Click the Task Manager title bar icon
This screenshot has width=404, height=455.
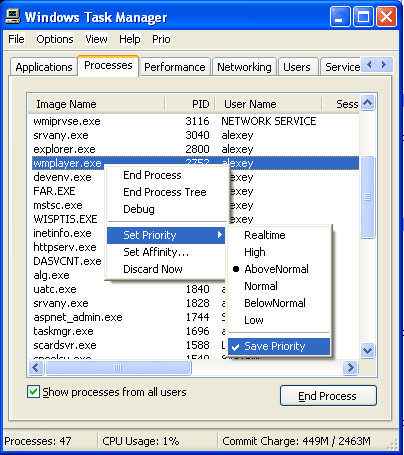click(13, 16)
